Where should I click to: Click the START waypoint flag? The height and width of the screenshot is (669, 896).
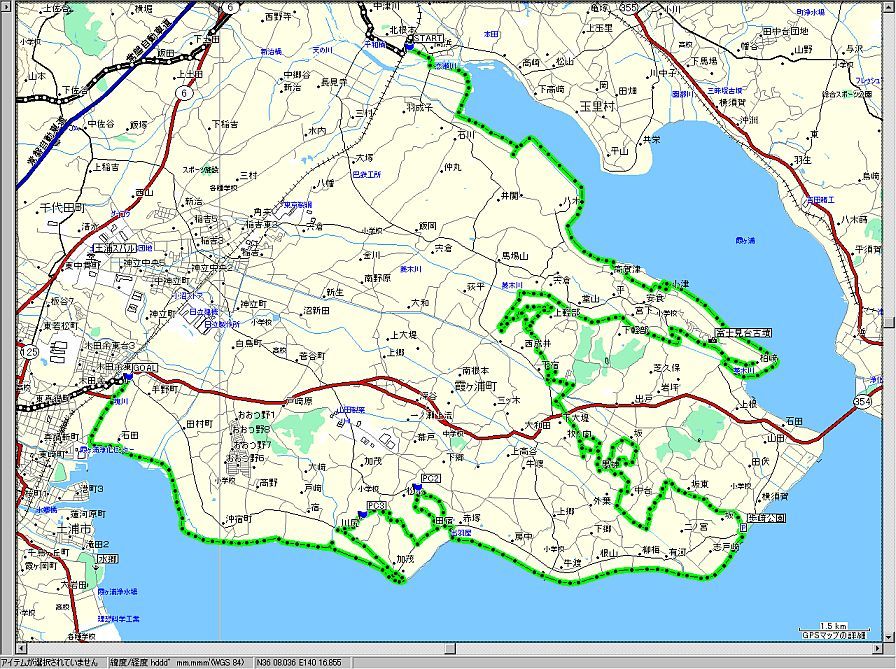(x=409, y=46)
